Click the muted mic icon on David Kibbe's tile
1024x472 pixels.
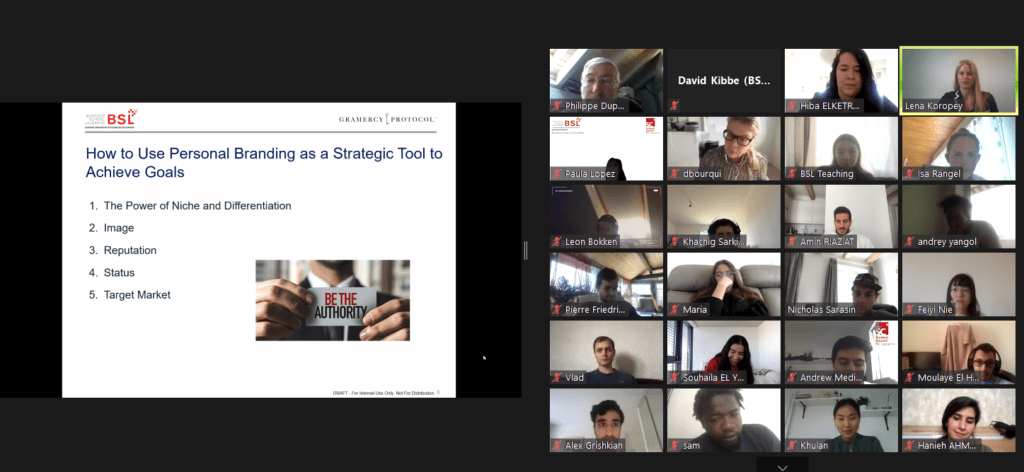(675, 105)
